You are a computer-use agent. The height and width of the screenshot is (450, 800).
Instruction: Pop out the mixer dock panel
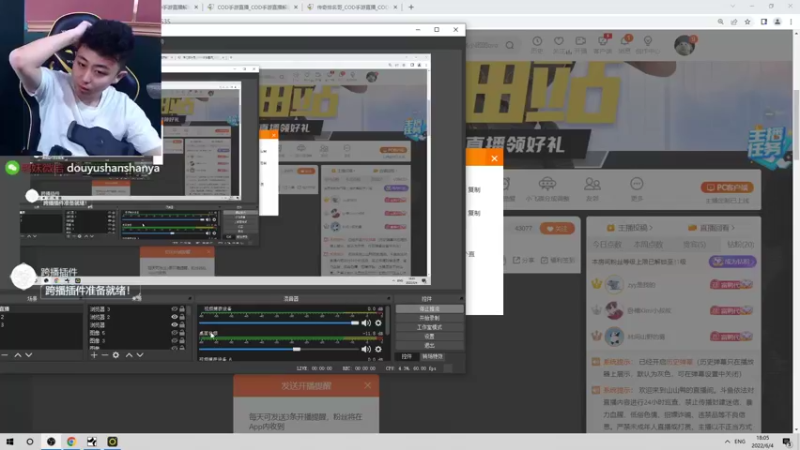388,298
